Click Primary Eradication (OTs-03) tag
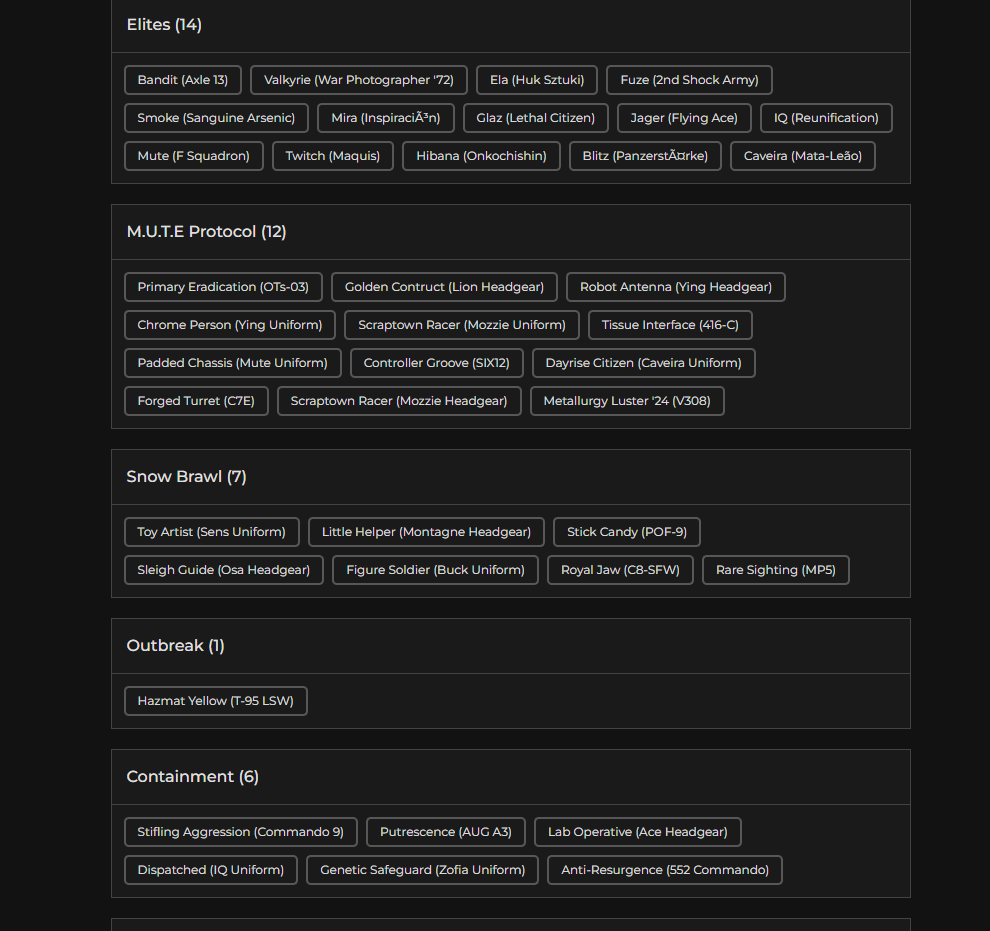The width and height of the screenshot is (990, 931). tap(224, 287)
